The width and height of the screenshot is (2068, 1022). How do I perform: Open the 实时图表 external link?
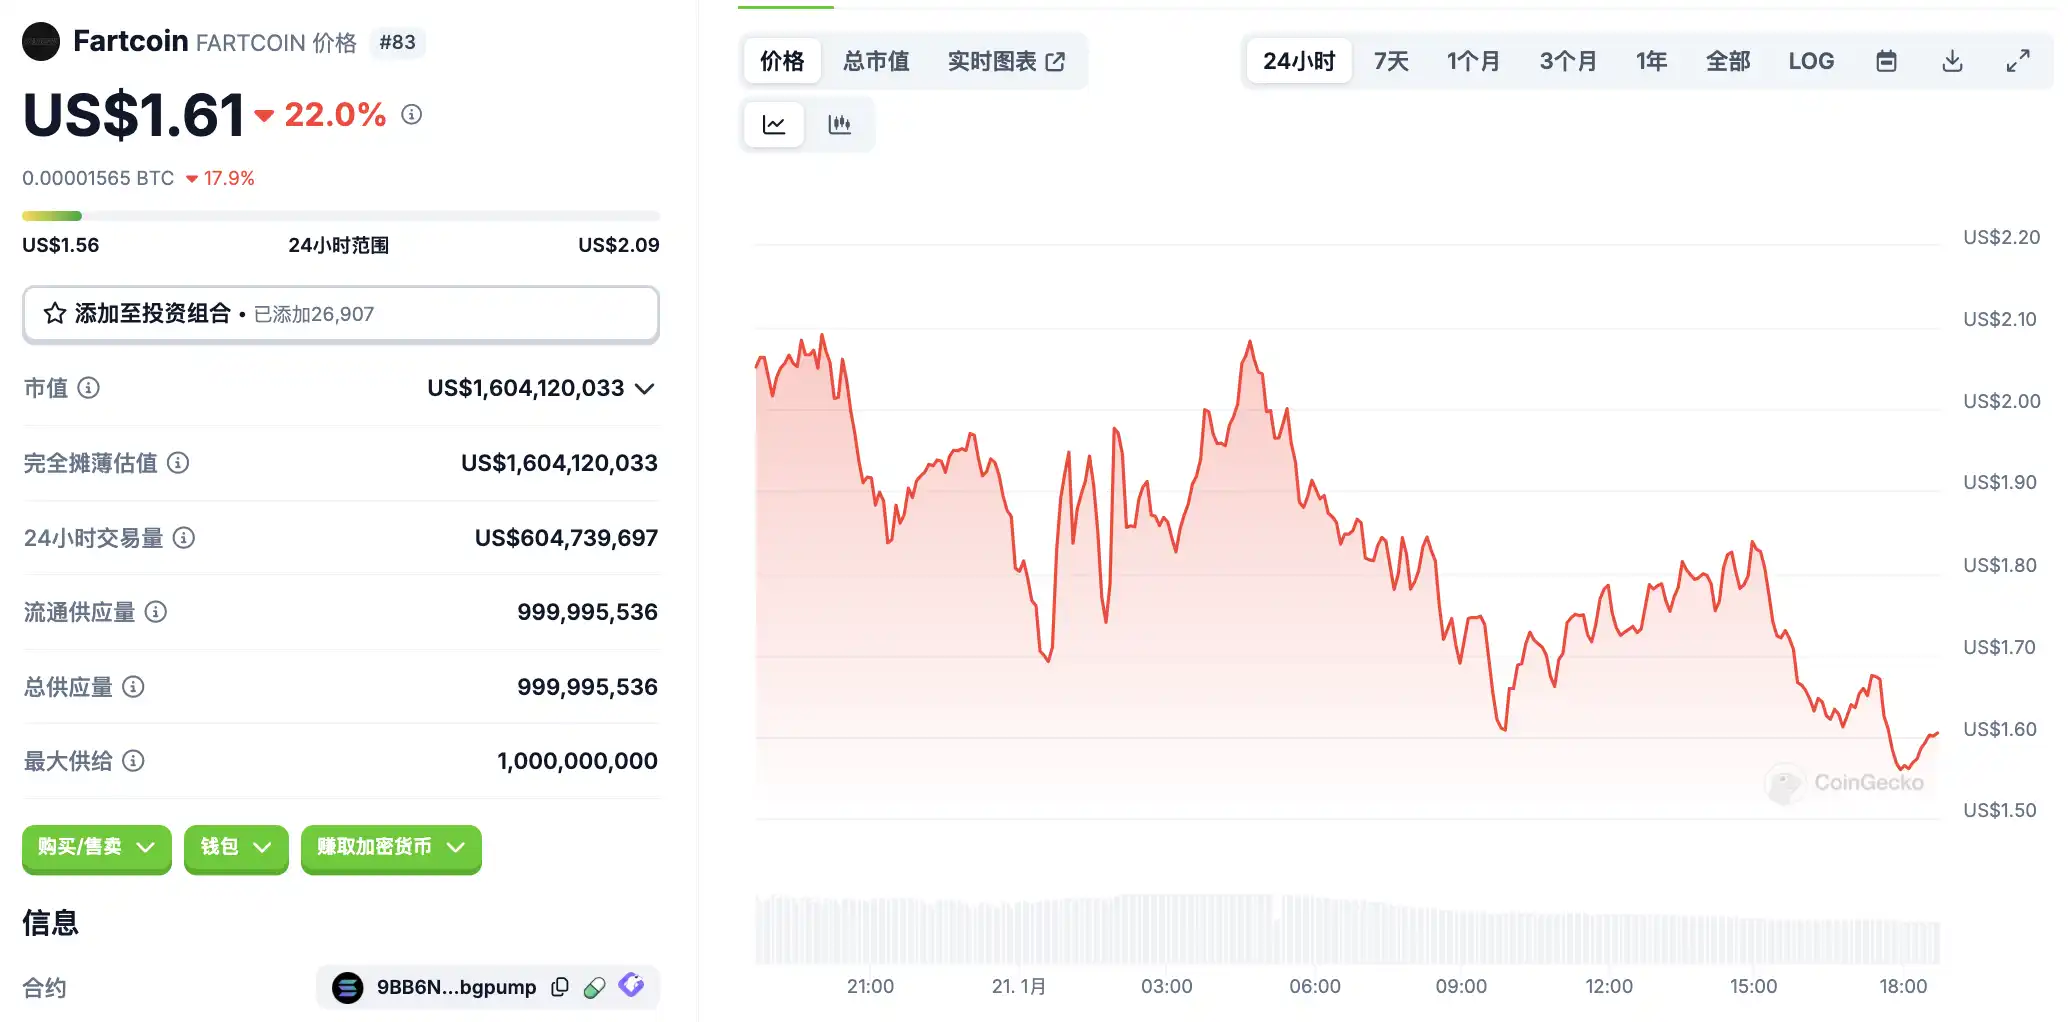point(1006,61)
